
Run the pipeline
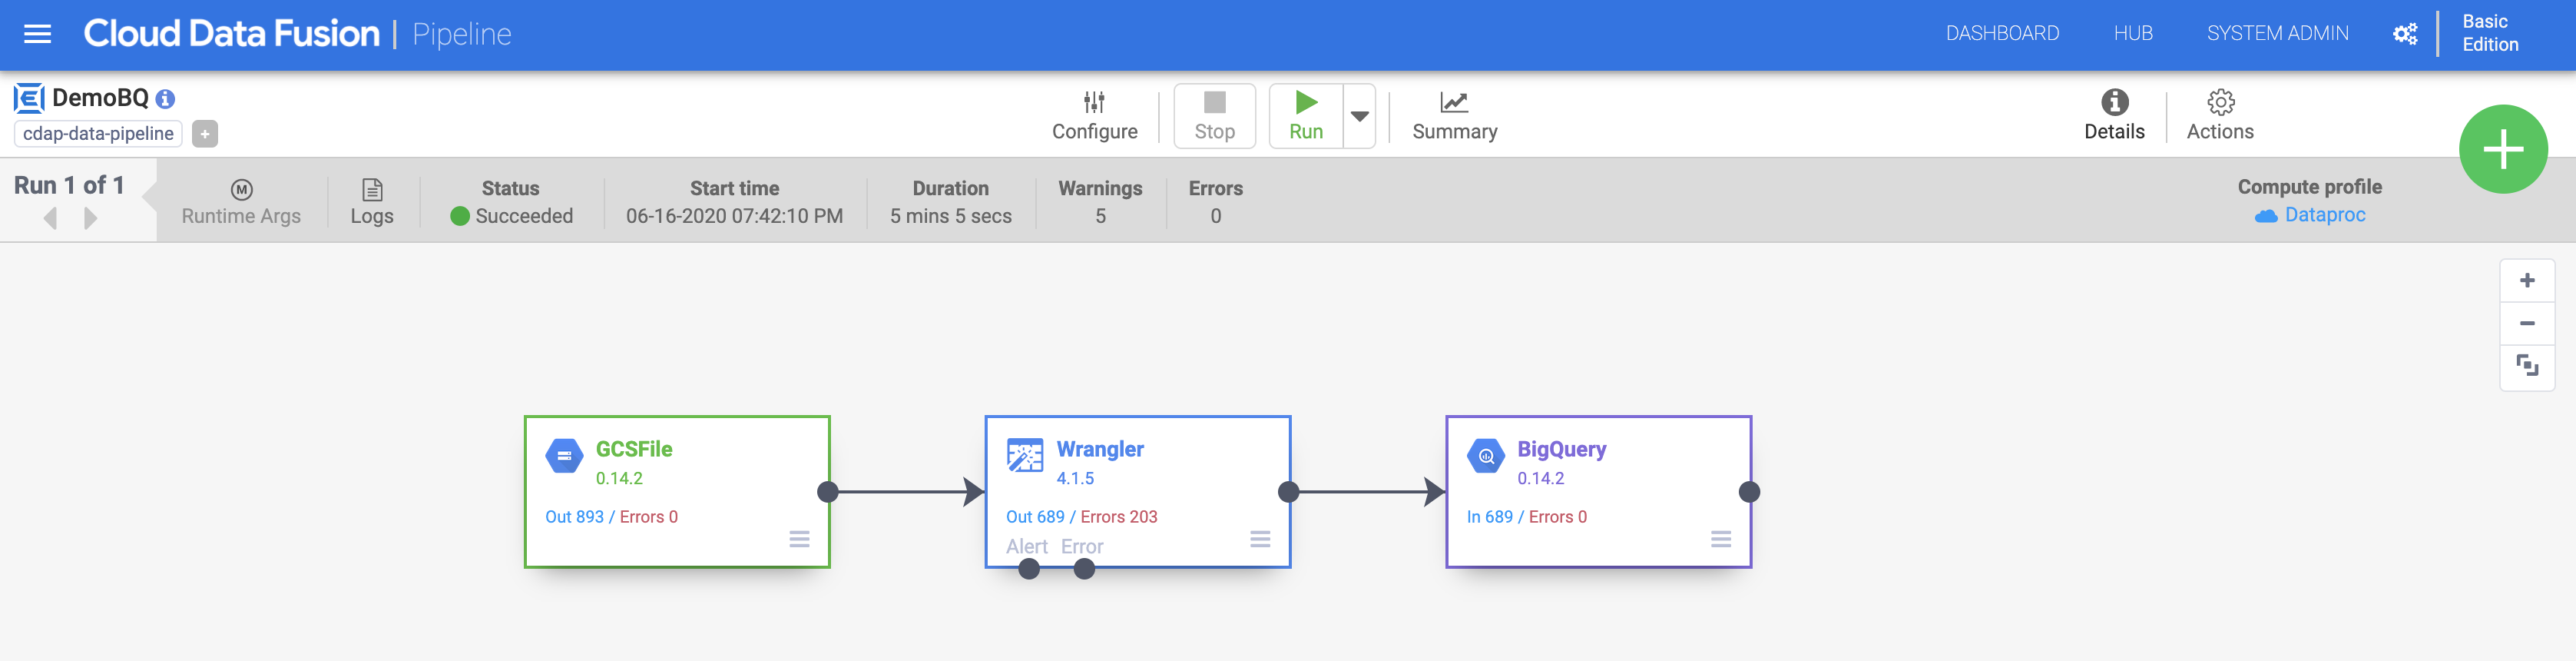coord(1305,116)
